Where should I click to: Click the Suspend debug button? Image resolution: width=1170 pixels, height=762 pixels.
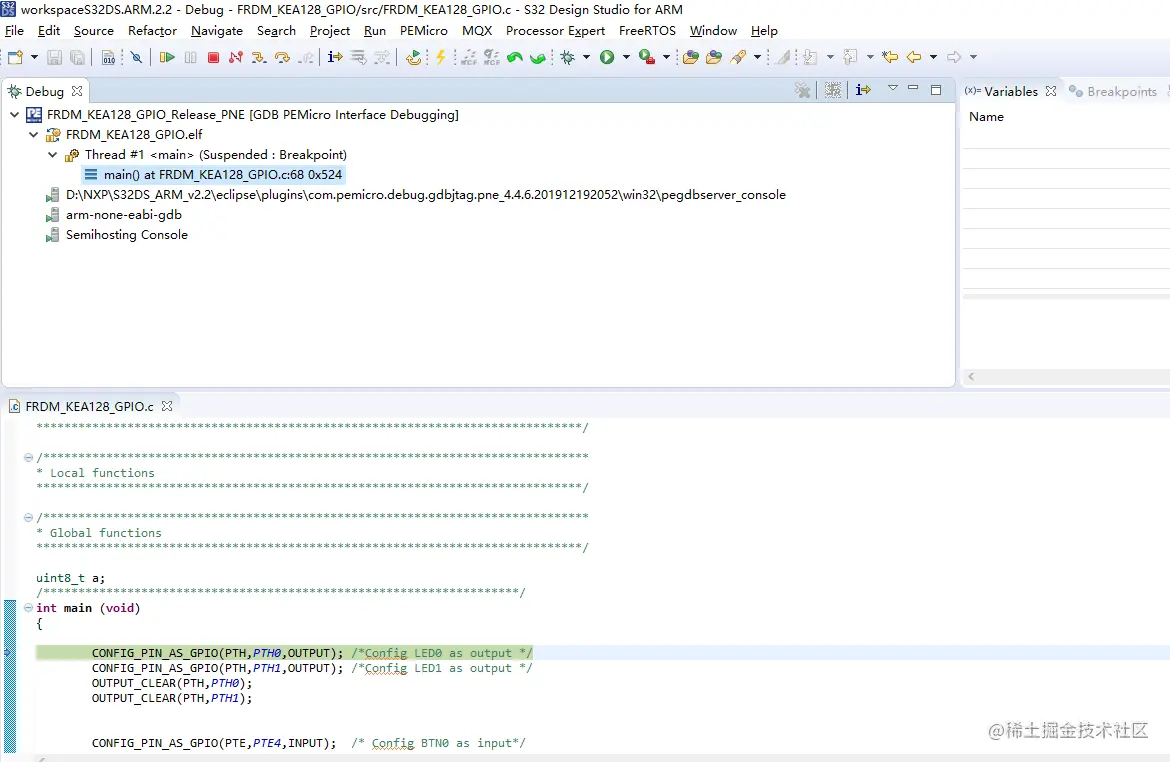point(190,57)
